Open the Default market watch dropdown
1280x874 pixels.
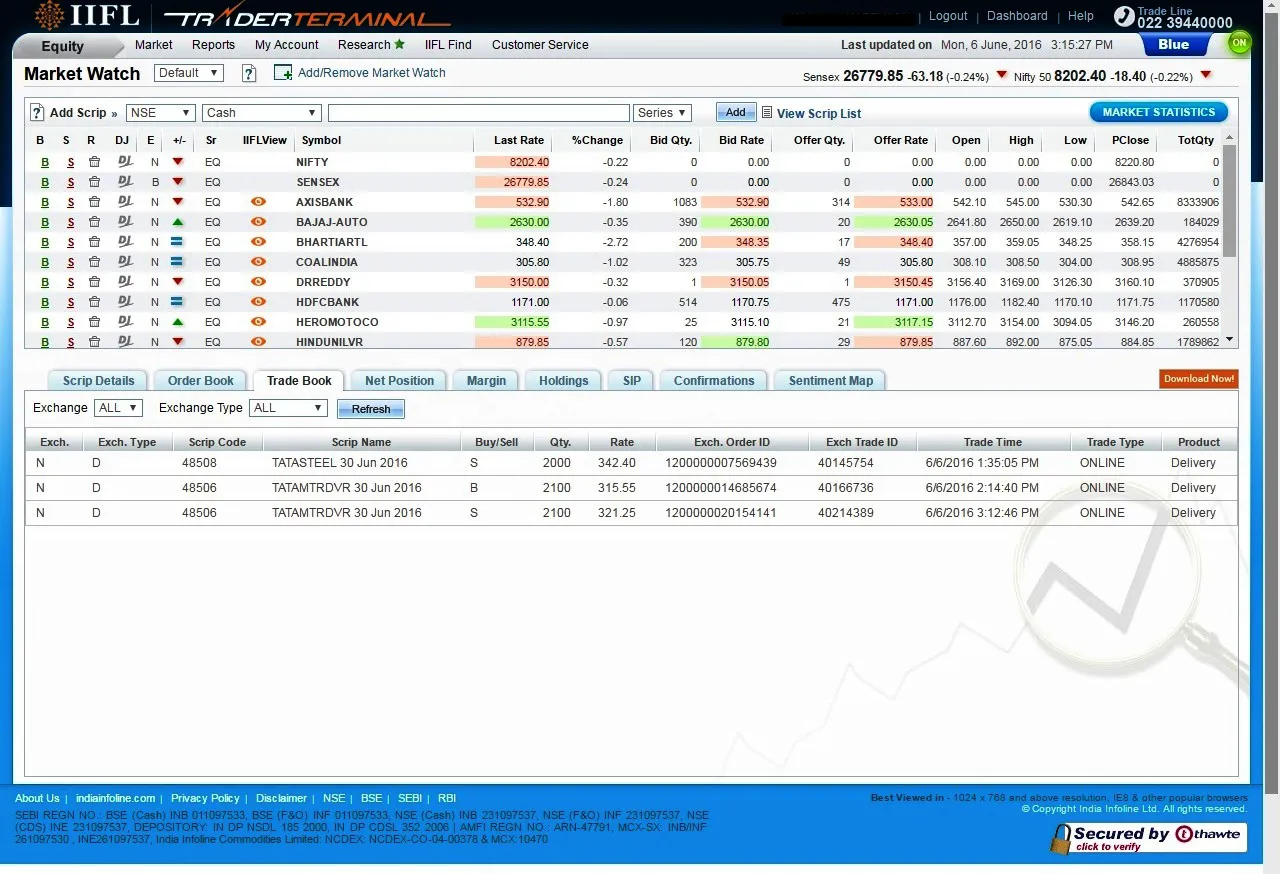tap(189, 73)
